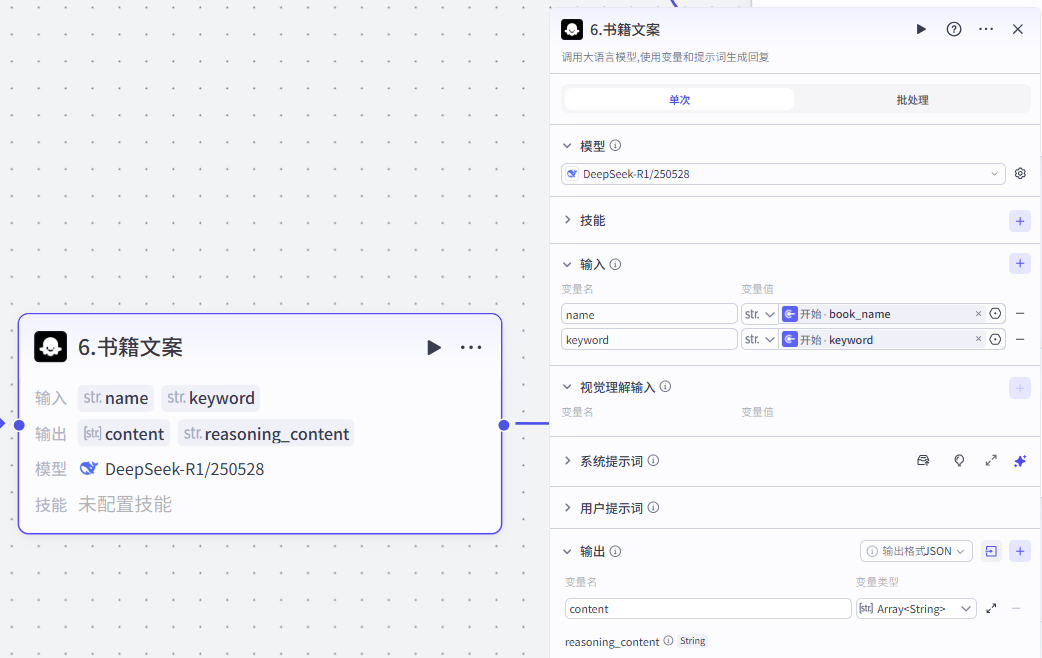Click the AI sparkle optimize icon
Image resolution: width=1042 pixels, height=658 pixels.
click(1020, 460)
